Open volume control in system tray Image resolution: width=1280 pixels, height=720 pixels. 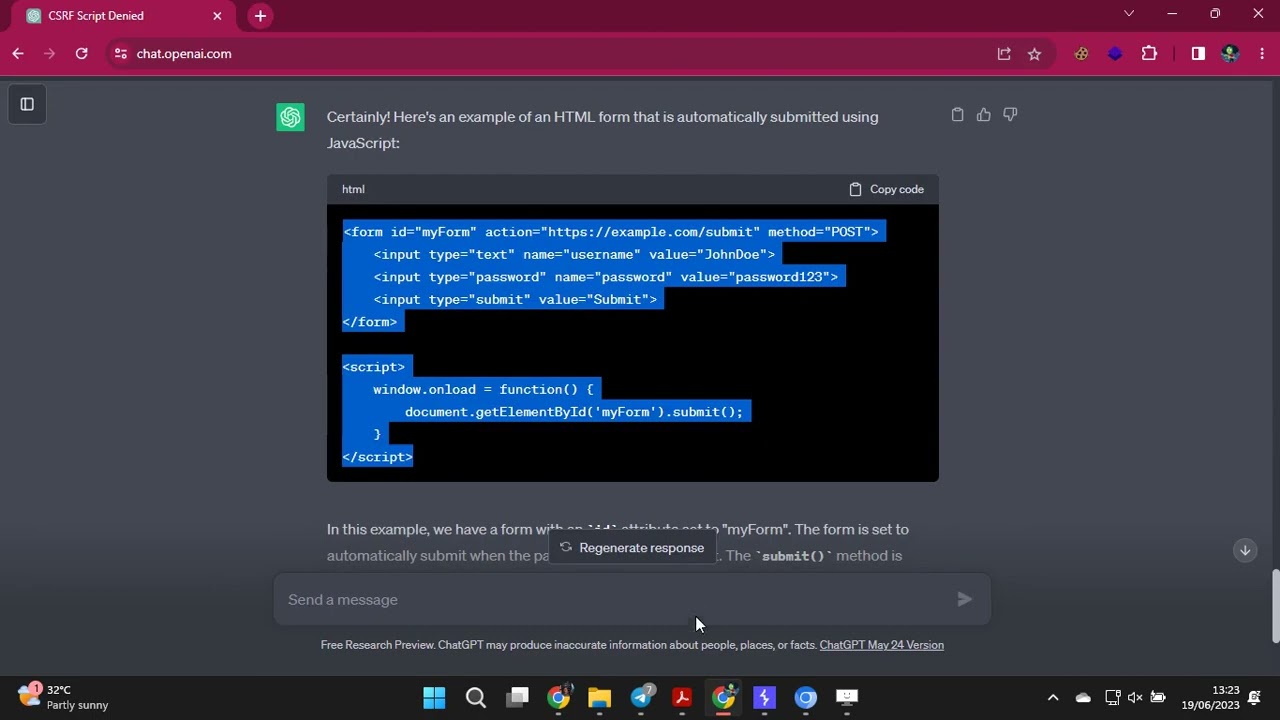click(1135, 698)
